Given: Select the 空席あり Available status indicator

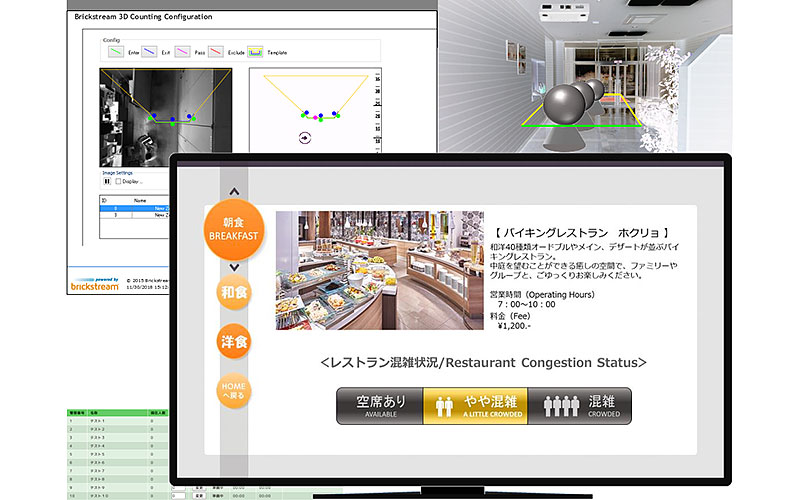Looking at the screenshot, I should pos(380,406).
